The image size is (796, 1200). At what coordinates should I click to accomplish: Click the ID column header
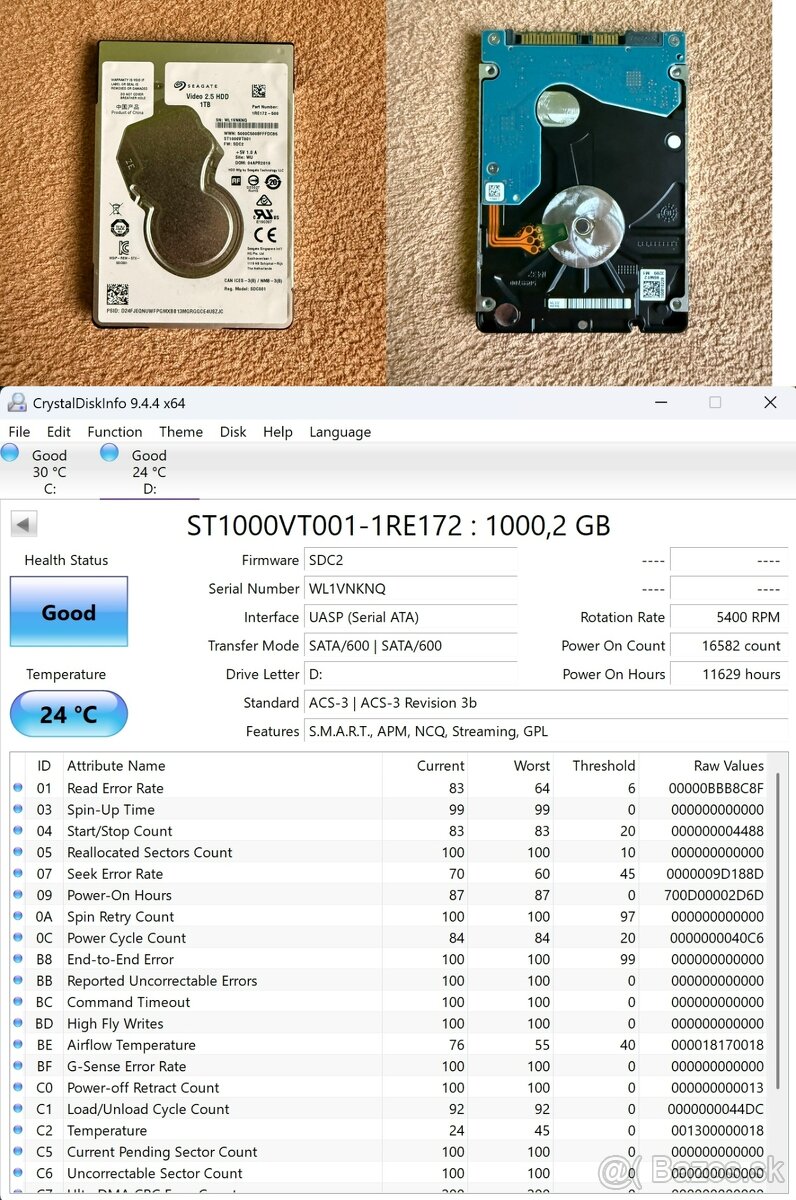pyautogui.click(x=44, y=766)
